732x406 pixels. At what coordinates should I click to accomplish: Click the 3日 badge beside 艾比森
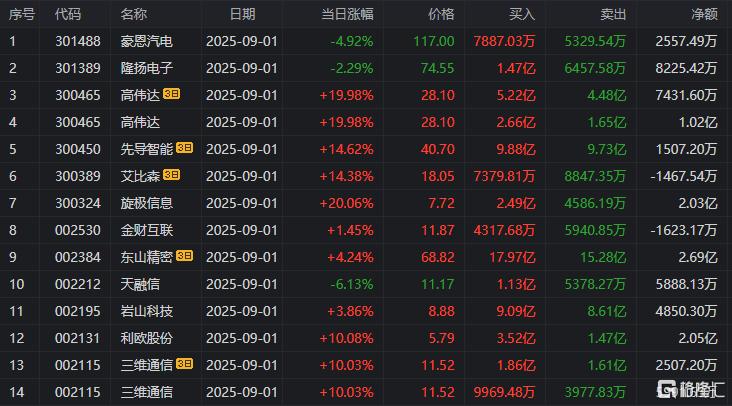click(171, 175)
